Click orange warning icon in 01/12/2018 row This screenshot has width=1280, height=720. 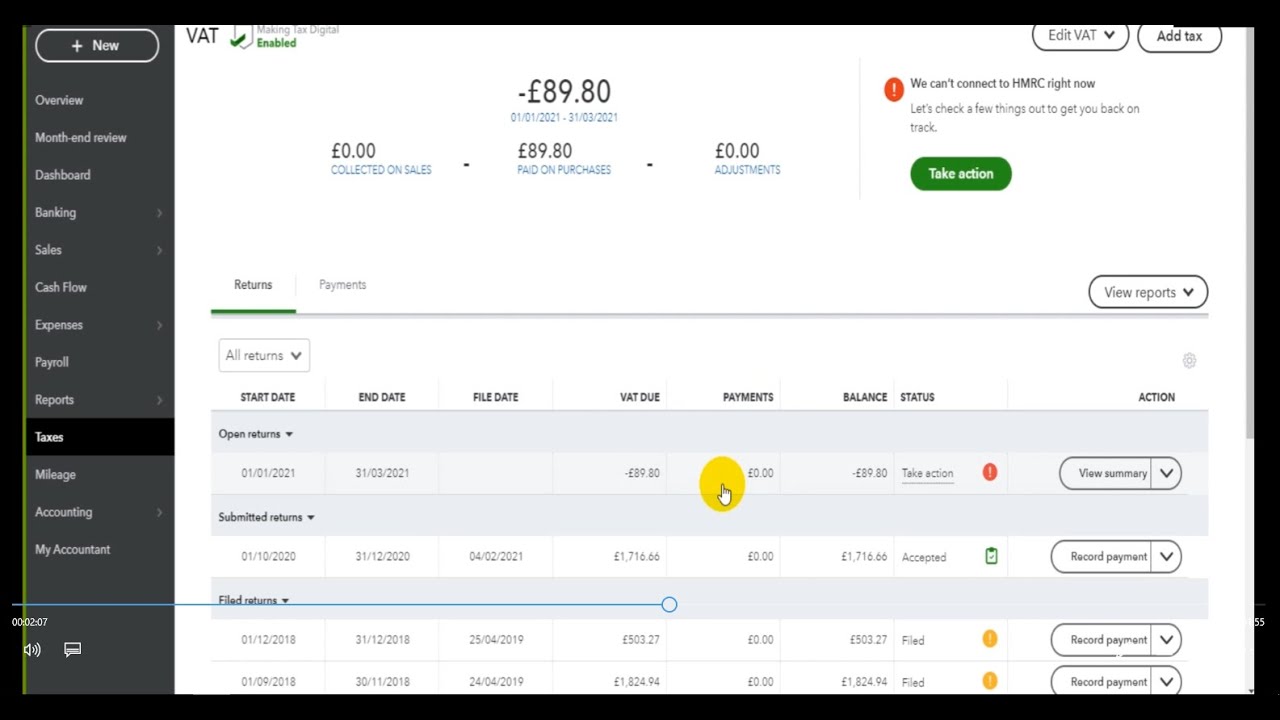990,639
